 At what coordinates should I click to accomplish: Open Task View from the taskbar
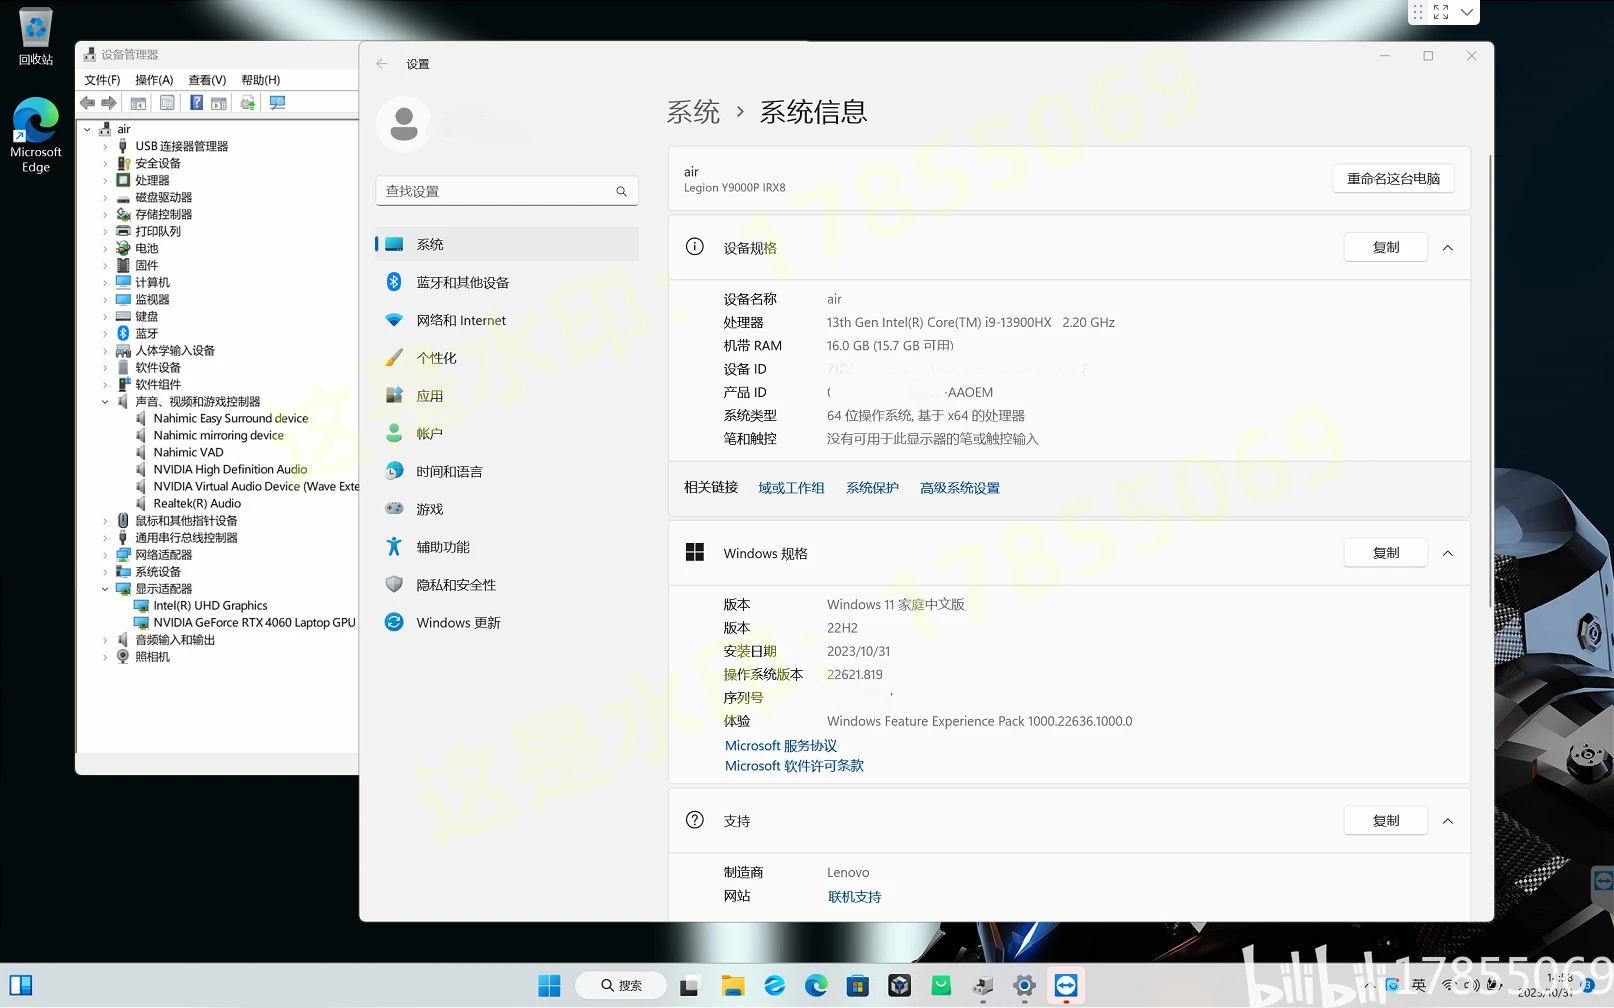coord(690,986)
